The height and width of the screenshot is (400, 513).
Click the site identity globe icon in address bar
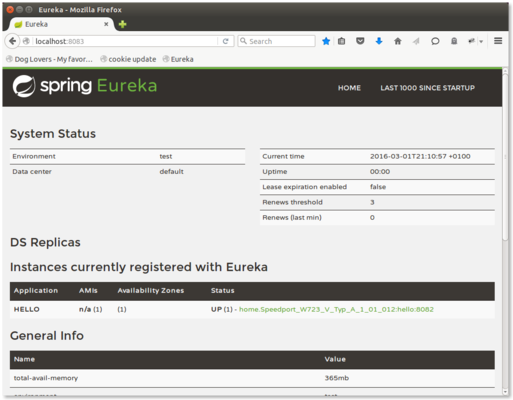pyautogui.click(x=26, y=41)
